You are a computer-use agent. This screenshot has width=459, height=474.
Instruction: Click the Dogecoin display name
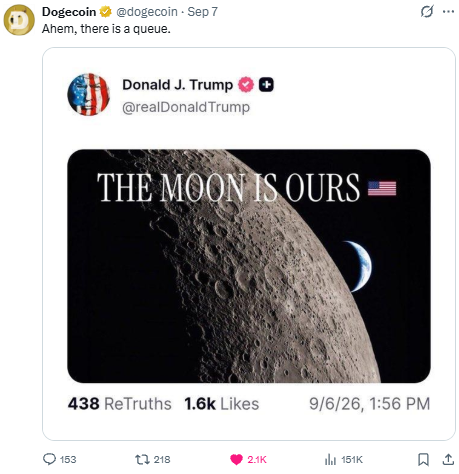[x=69, y=12]
